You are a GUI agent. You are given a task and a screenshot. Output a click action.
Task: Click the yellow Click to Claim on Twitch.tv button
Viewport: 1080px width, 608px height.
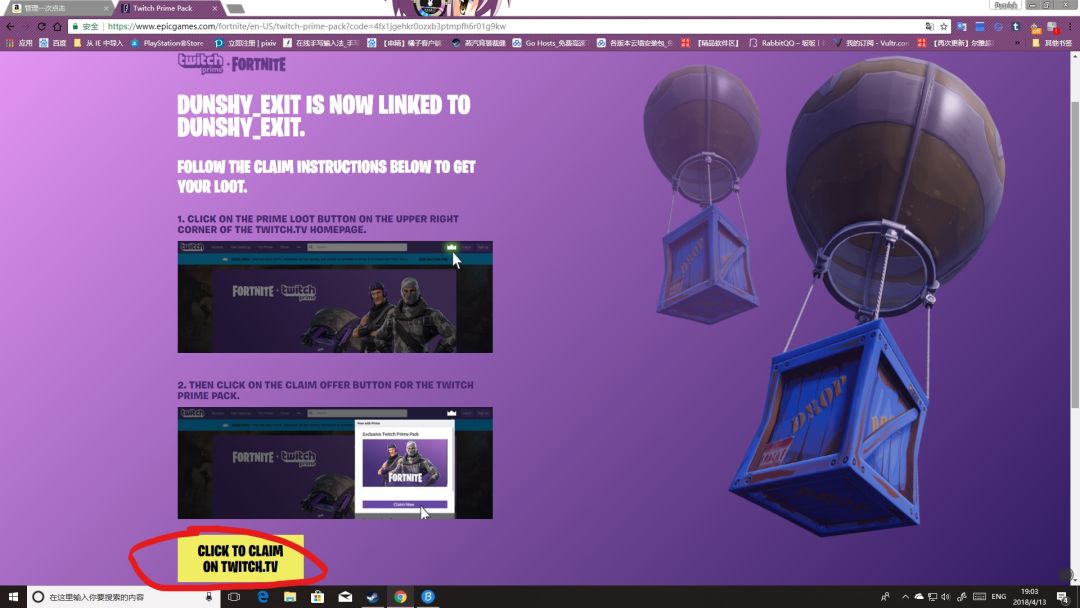click(240, 558)
